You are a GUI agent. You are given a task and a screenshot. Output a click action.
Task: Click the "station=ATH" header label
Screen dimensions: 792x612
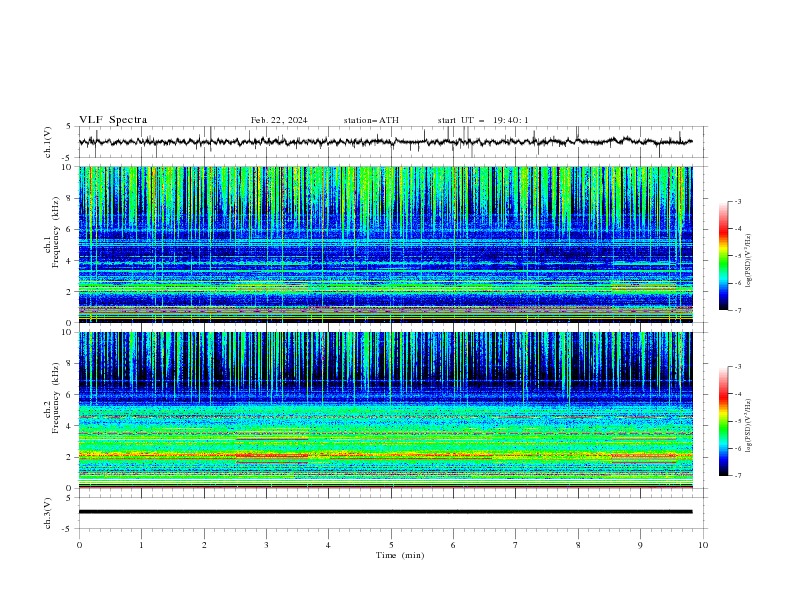(371, 120)
